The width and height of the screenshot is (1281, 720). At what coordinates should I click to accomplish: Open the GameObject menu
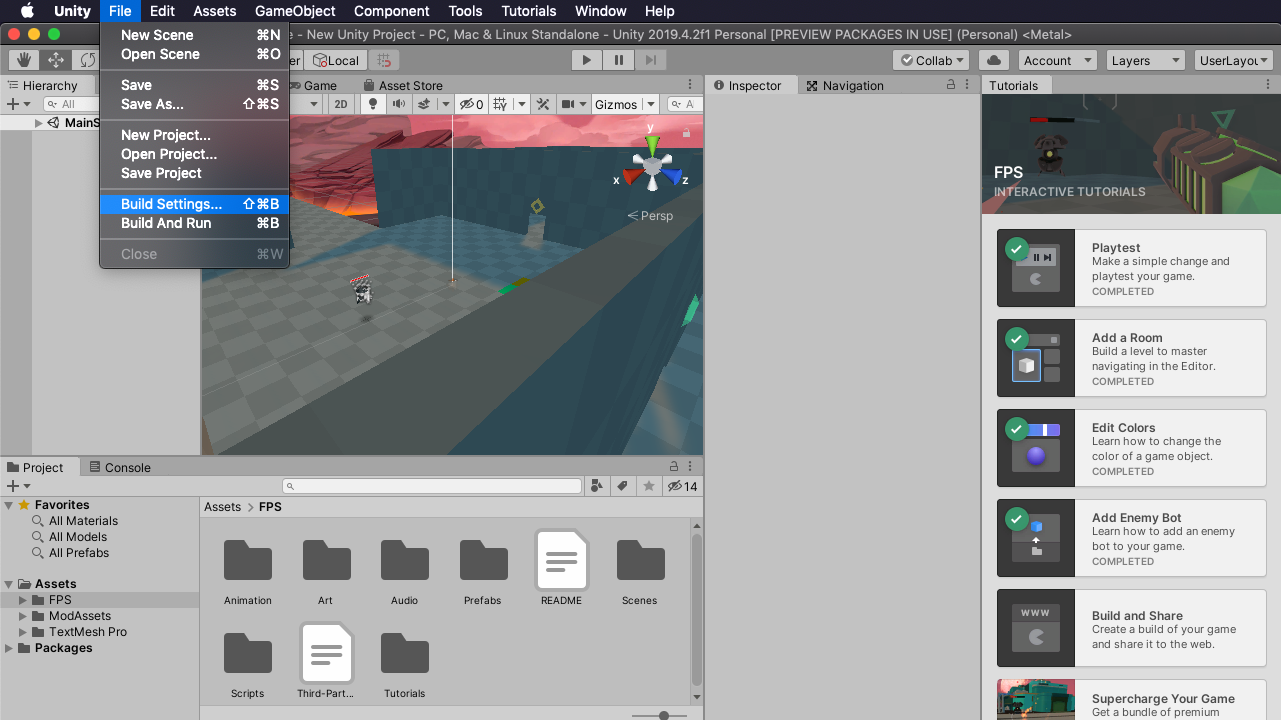[x=294, y=11]
